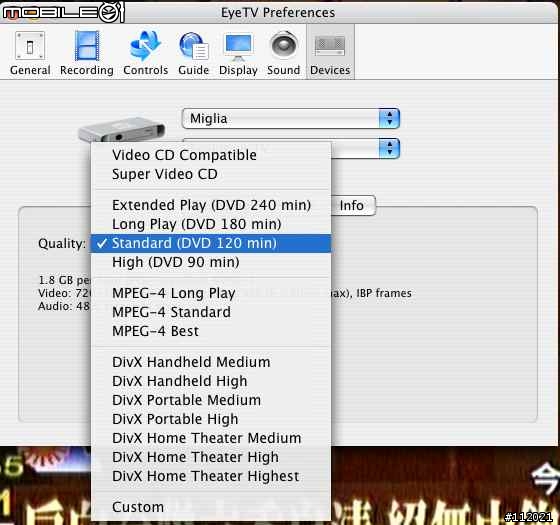Viewport: 560px width, 525px height.
Task: Click the IBP frames text
Action: tap(384, 293)
